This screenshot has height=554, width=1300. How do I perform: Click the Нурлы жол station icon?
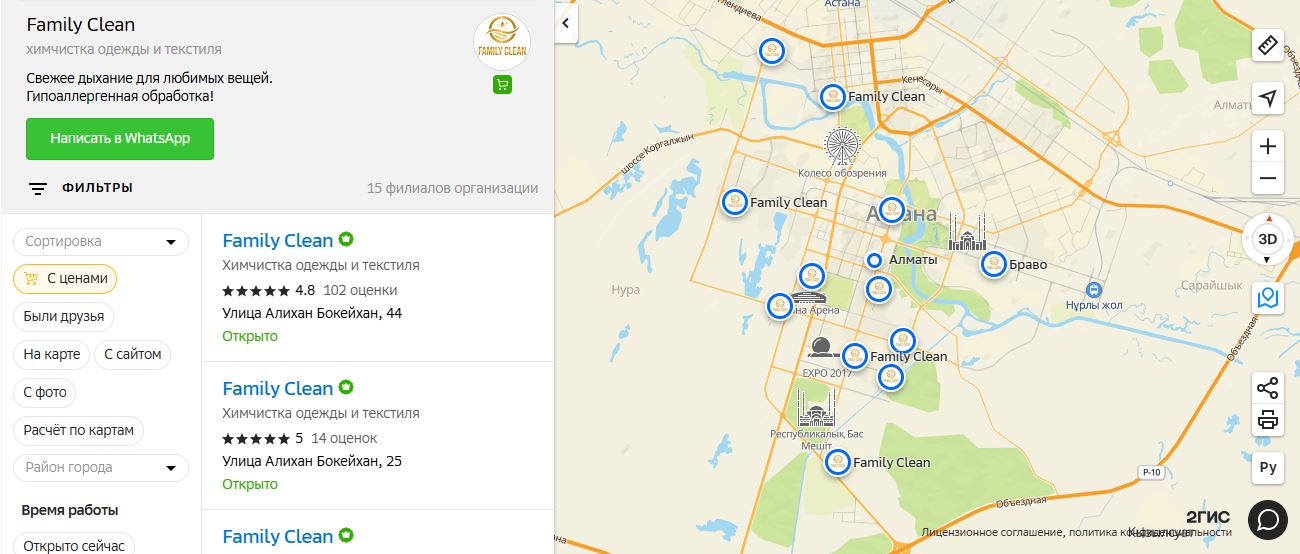pyautogui.click(x=1094, y=289)
